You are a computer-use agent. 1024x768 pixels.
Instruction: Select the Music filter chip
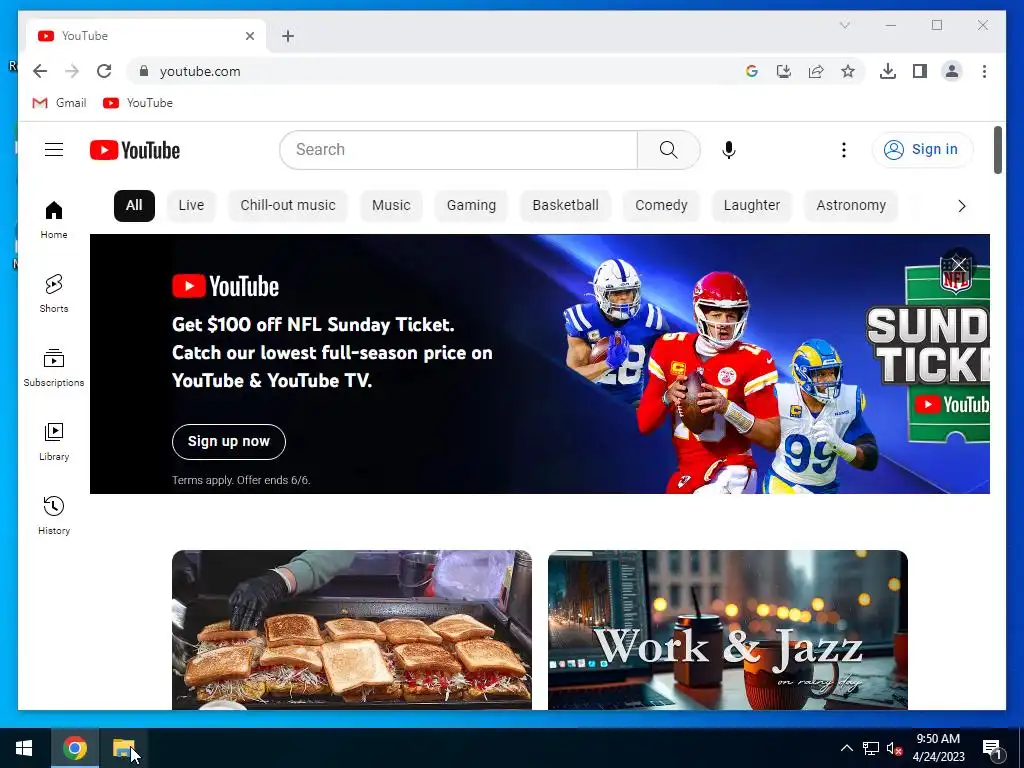(391, 206)
